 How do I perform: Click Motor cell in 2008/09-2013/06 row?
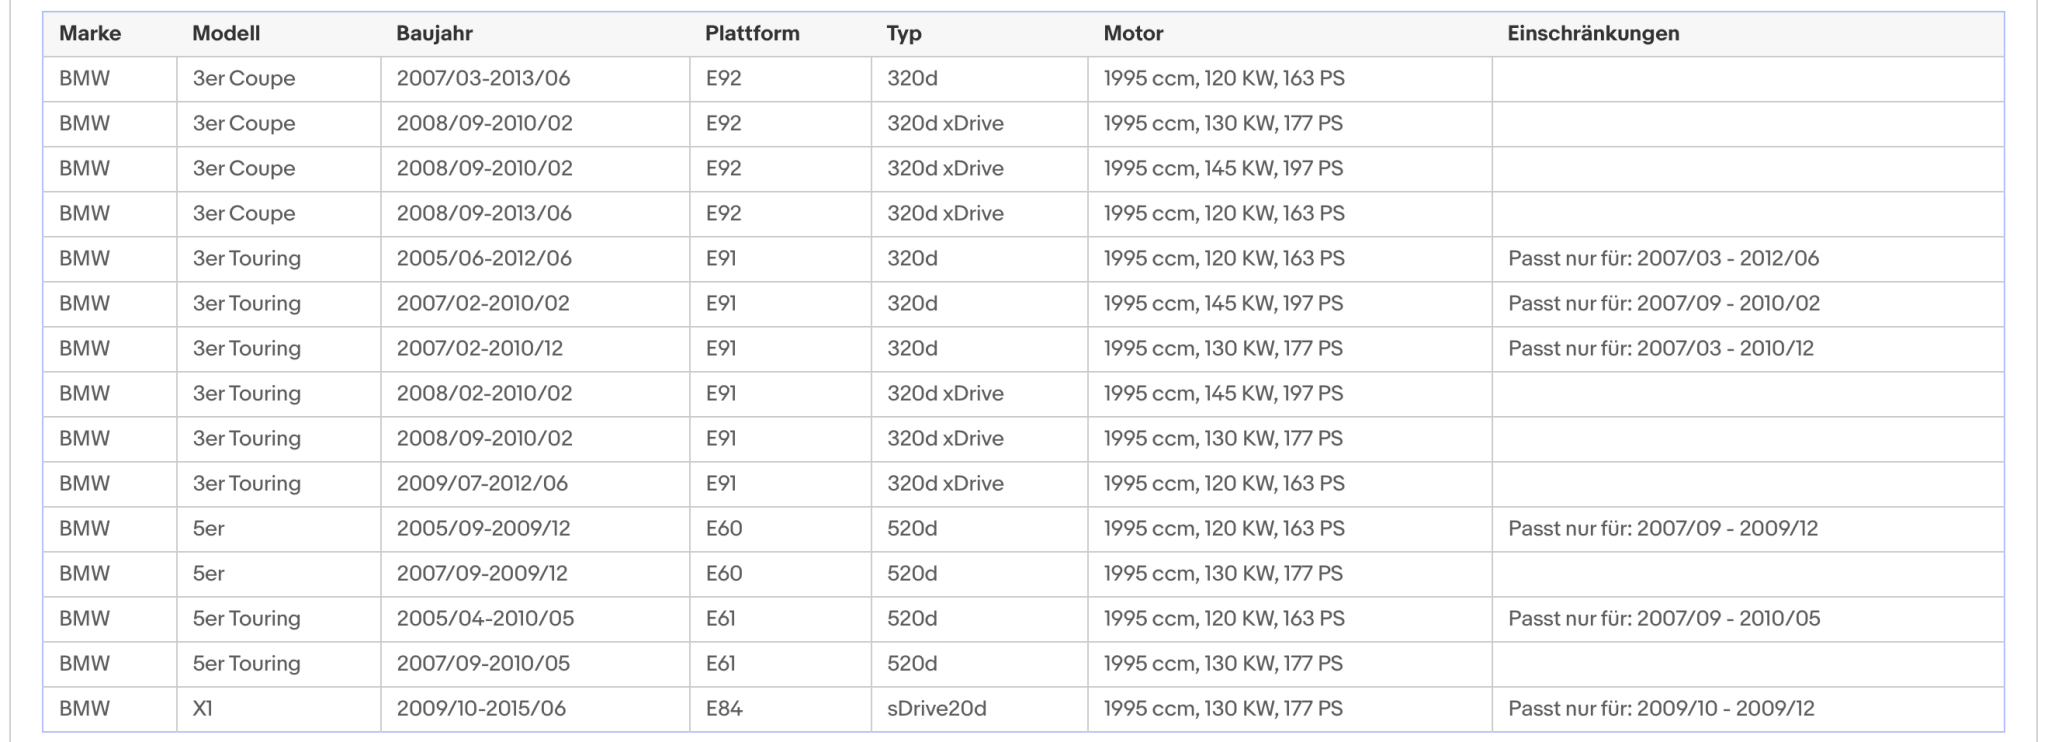point(1290,214)
